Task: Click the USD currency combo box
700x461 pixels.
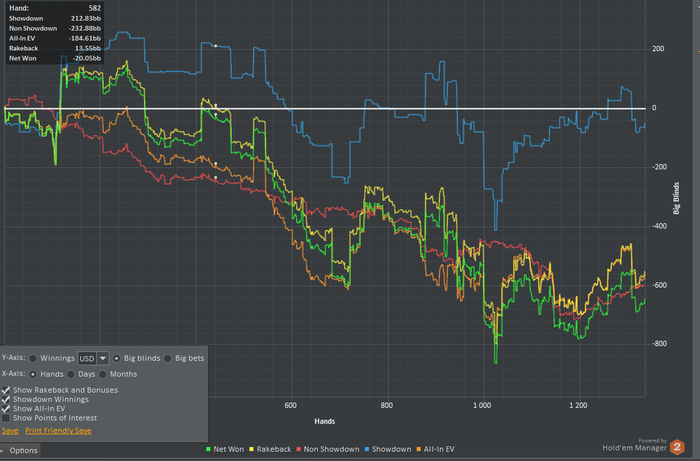Action: pos(93,358)
